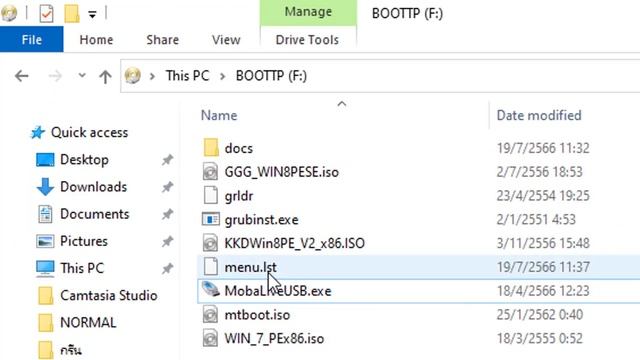The width and height of the screenshot is (640, 360).
Task: Expand the chevron after This PC
Action: click(222, 76)
